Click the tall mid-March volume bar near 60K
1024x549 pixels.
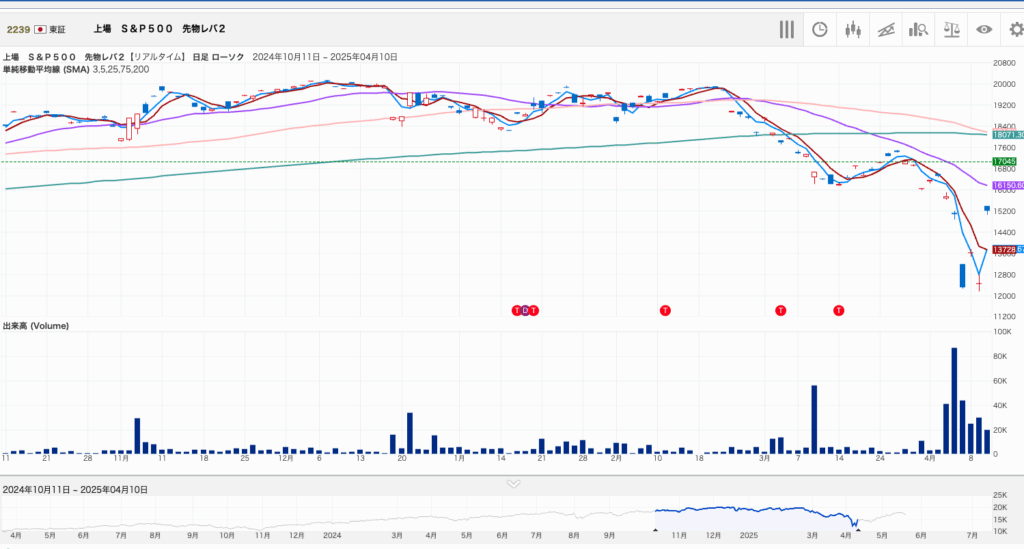pyautogui.click(x=814, y=420)
